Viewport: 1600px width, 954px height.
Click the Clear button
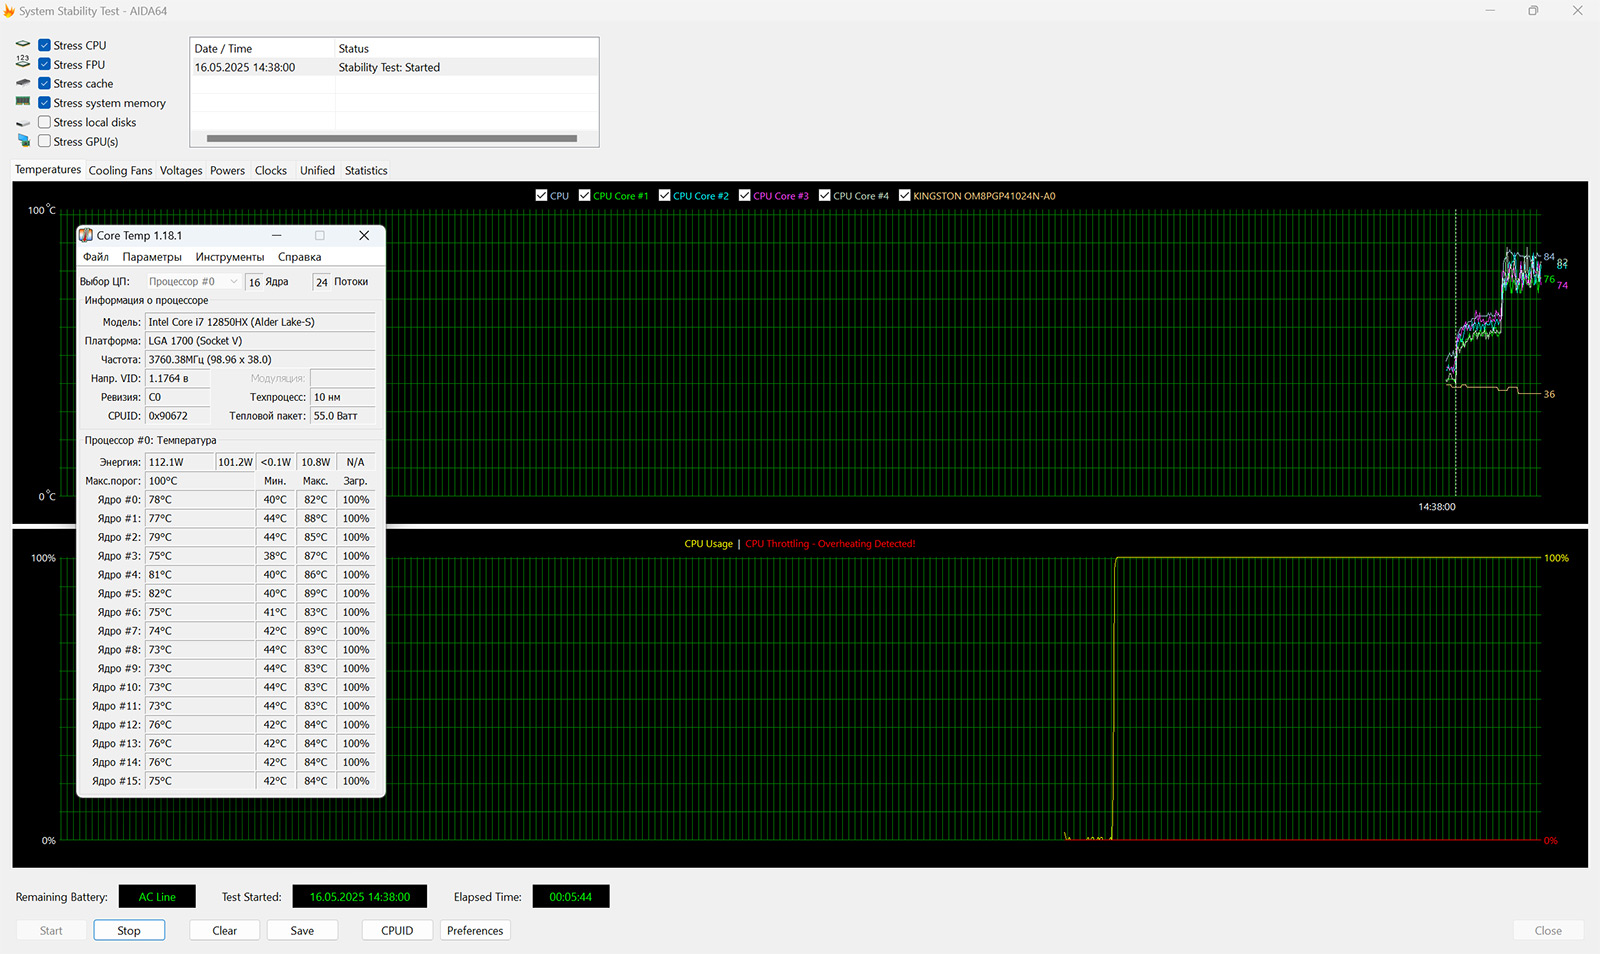(x=225, y=930)
